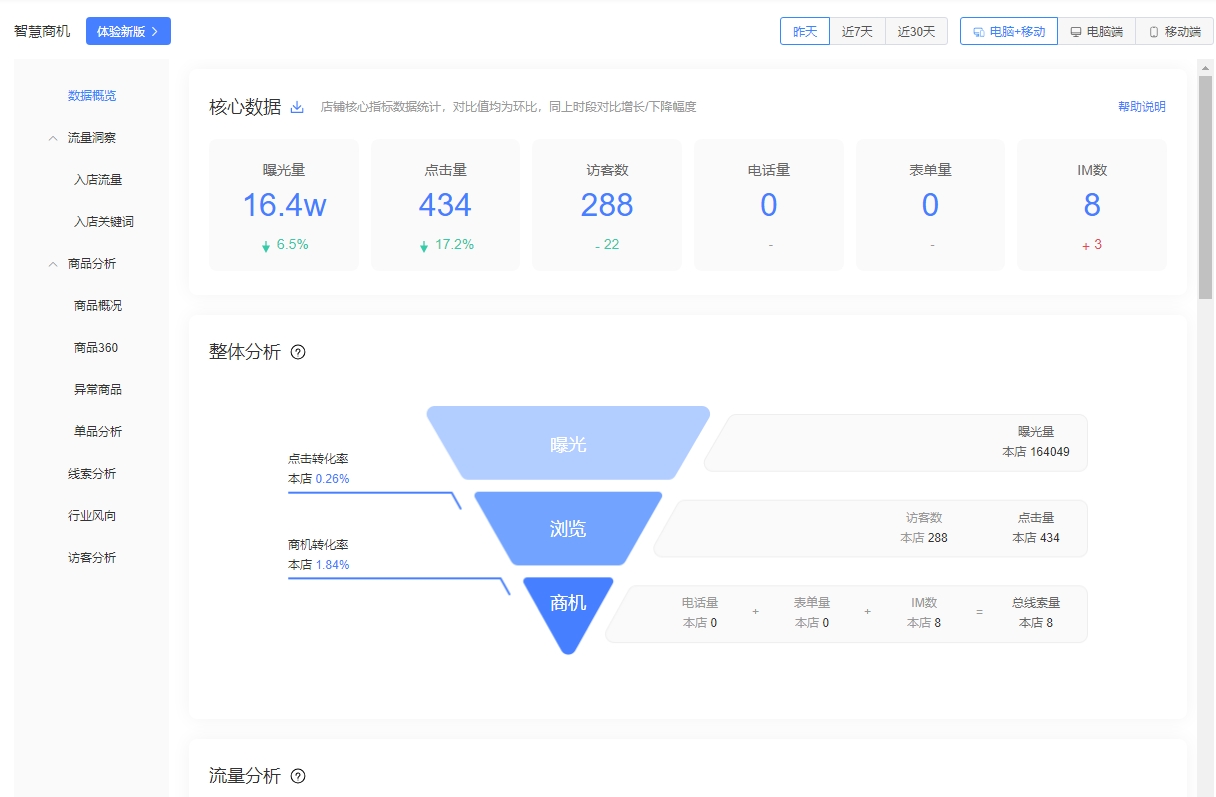Switch view to 电脑端 only
Image resolution: width=1216 pixels, height=797 pixels.
tap(1095, 31)
